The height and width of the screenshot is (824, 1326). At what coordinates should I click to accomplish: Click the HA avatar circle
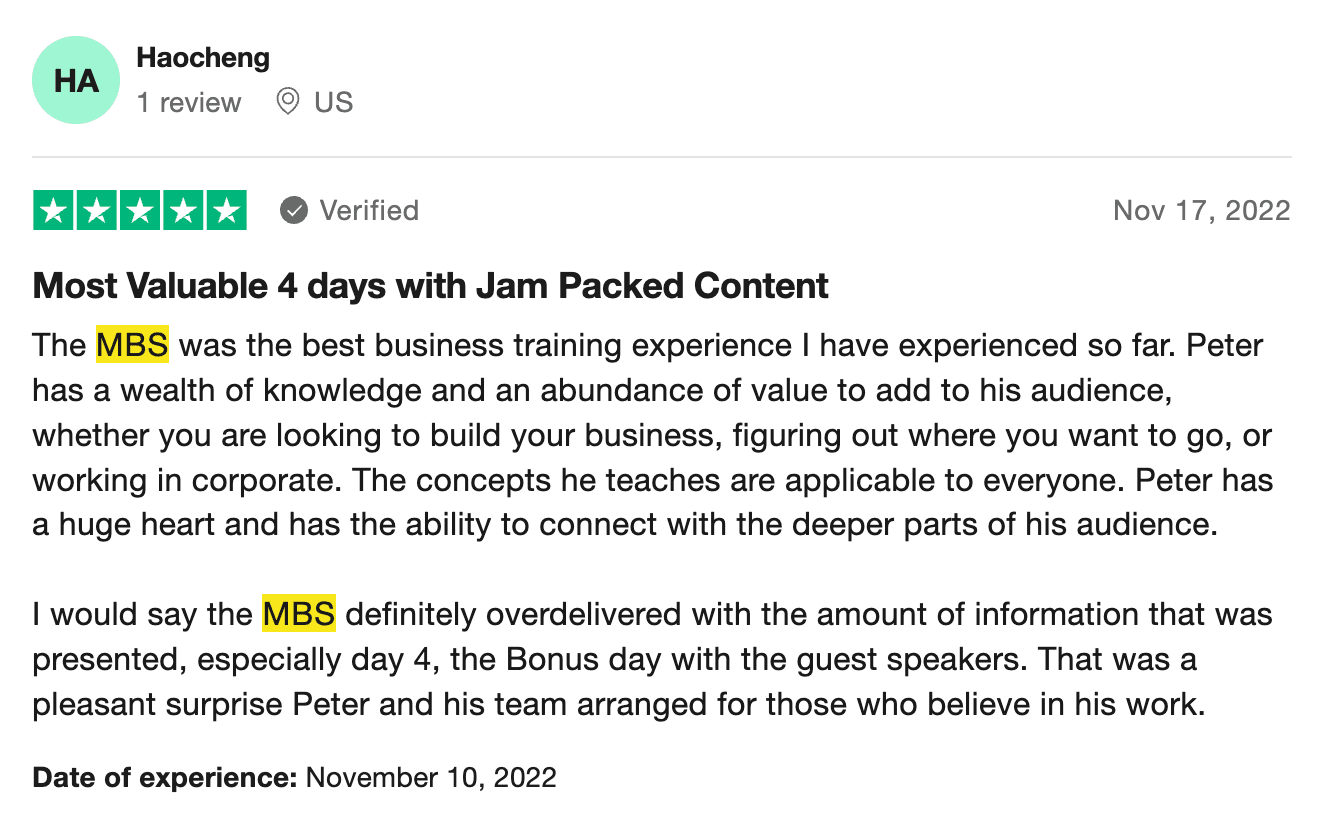click(x=76, y=80)
